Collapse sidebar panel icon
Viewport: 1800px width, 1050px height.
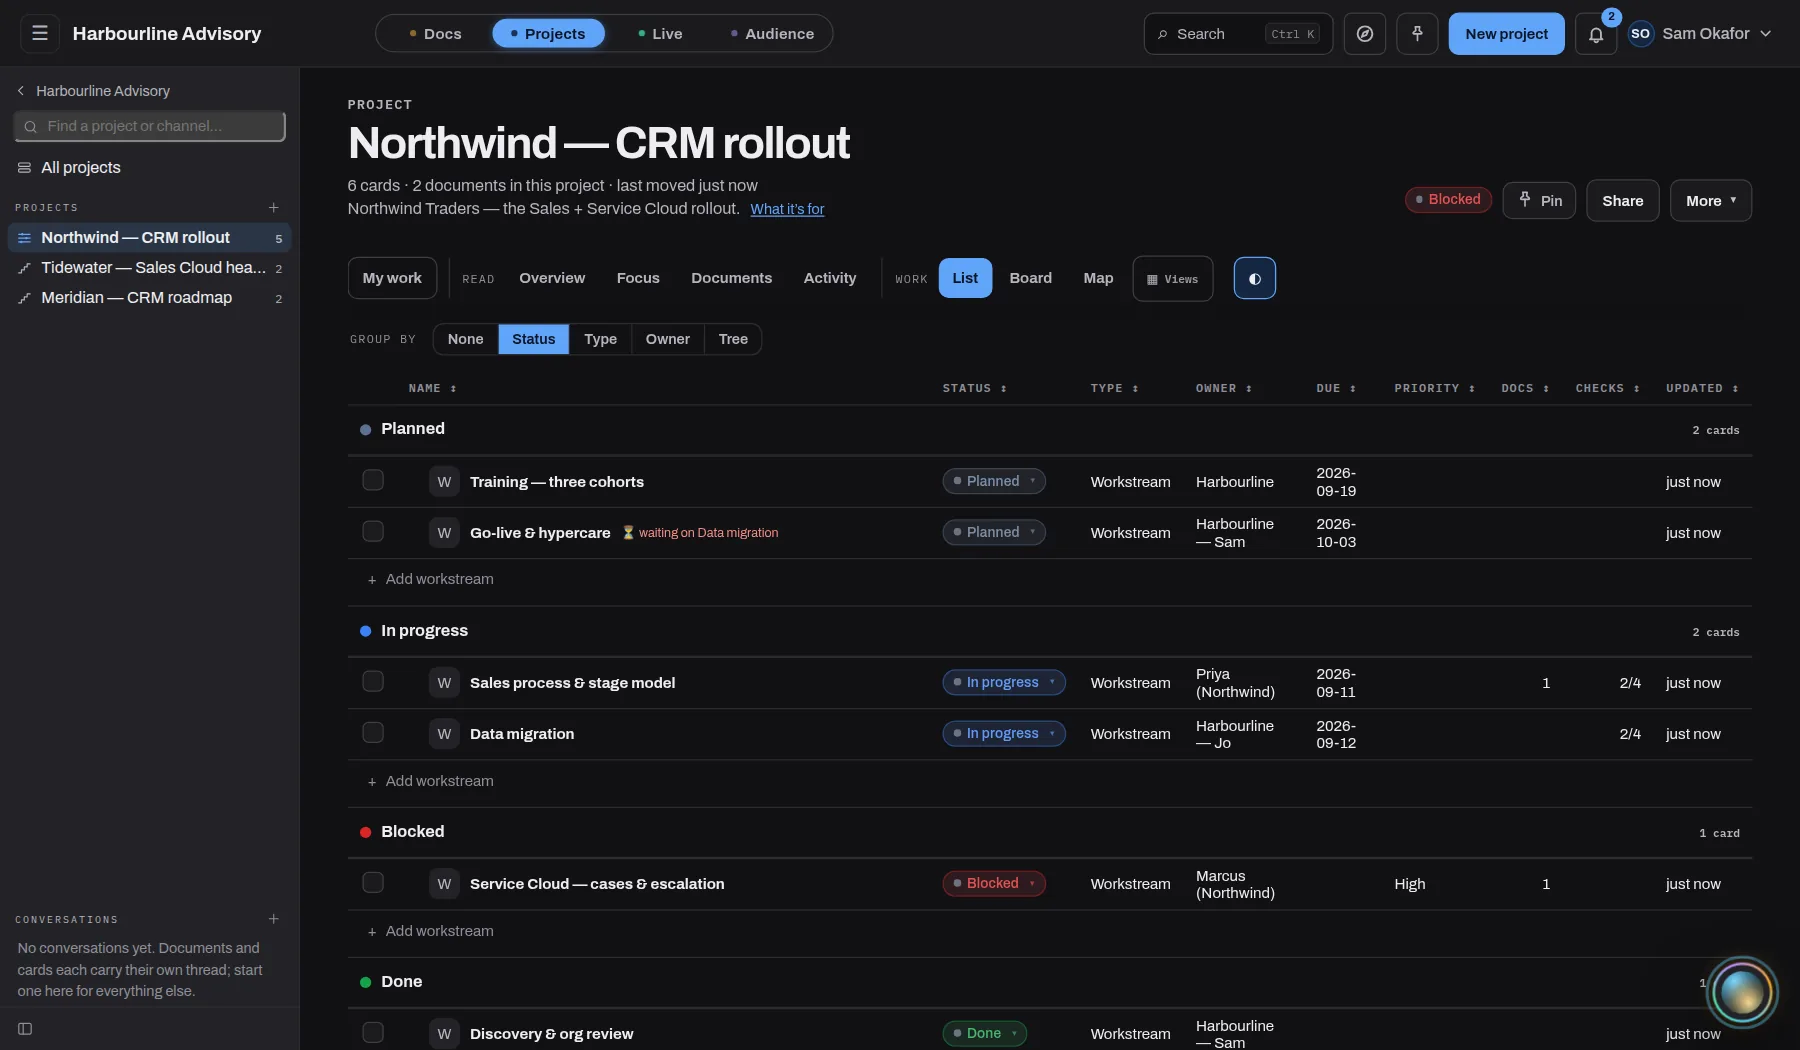click(x=25, y=1029)
